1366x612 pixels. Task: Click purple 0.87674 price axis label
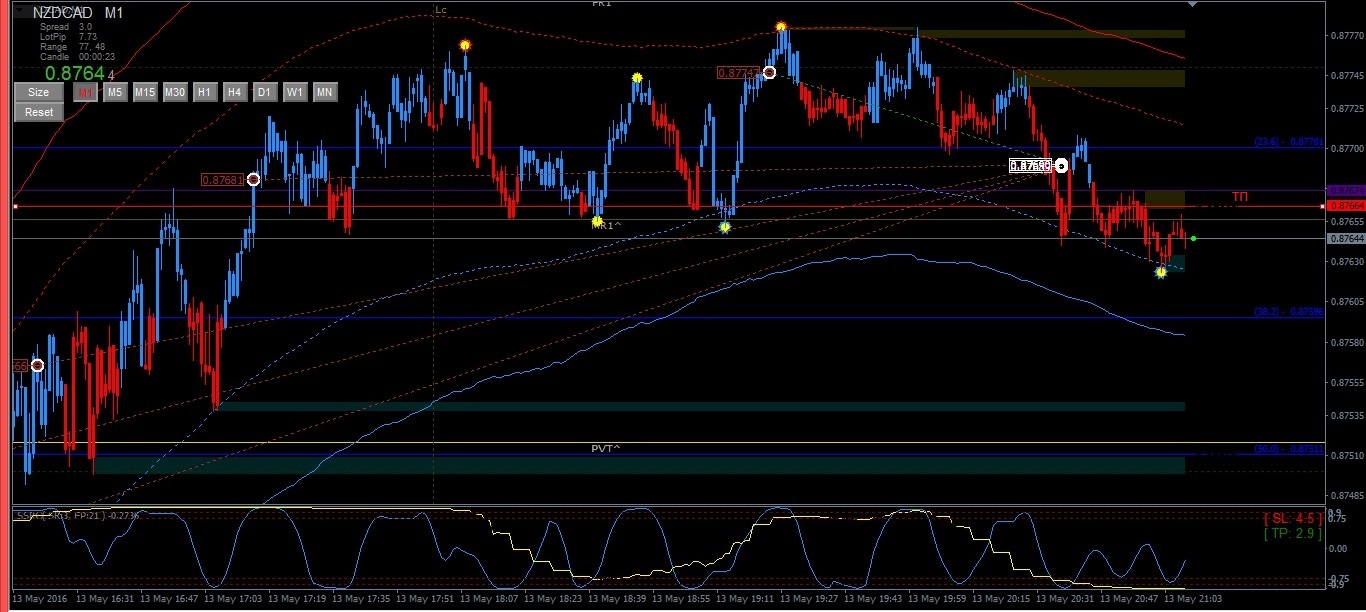point(1345,190)
